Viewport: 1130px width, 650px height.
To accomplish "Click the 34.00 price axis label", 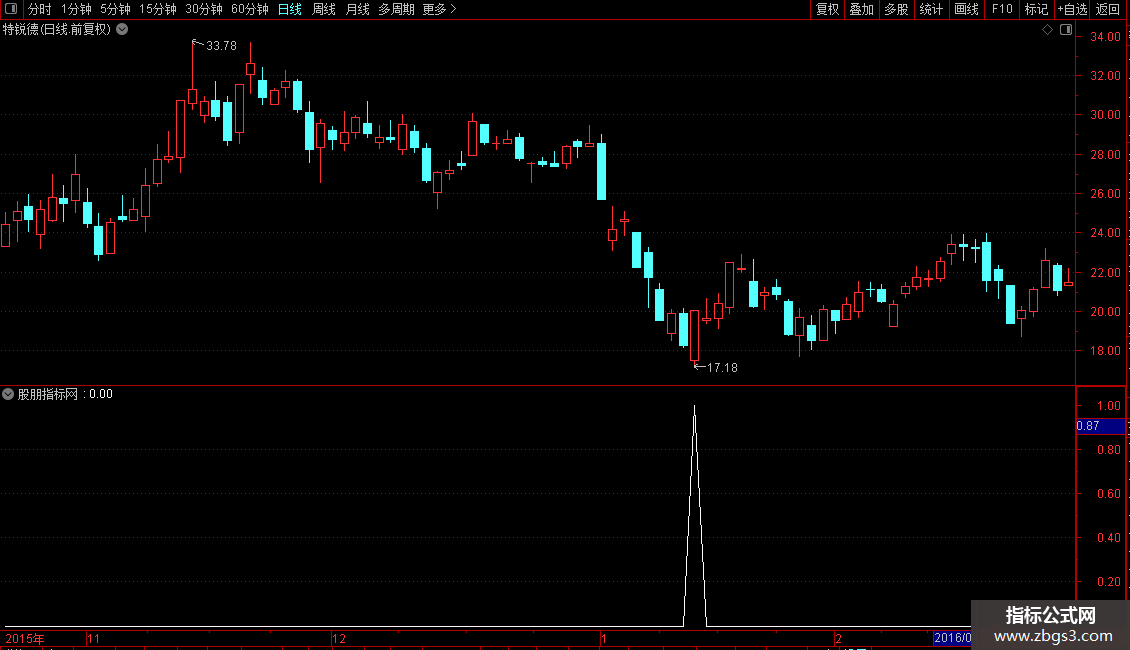I will [1105, 37].
